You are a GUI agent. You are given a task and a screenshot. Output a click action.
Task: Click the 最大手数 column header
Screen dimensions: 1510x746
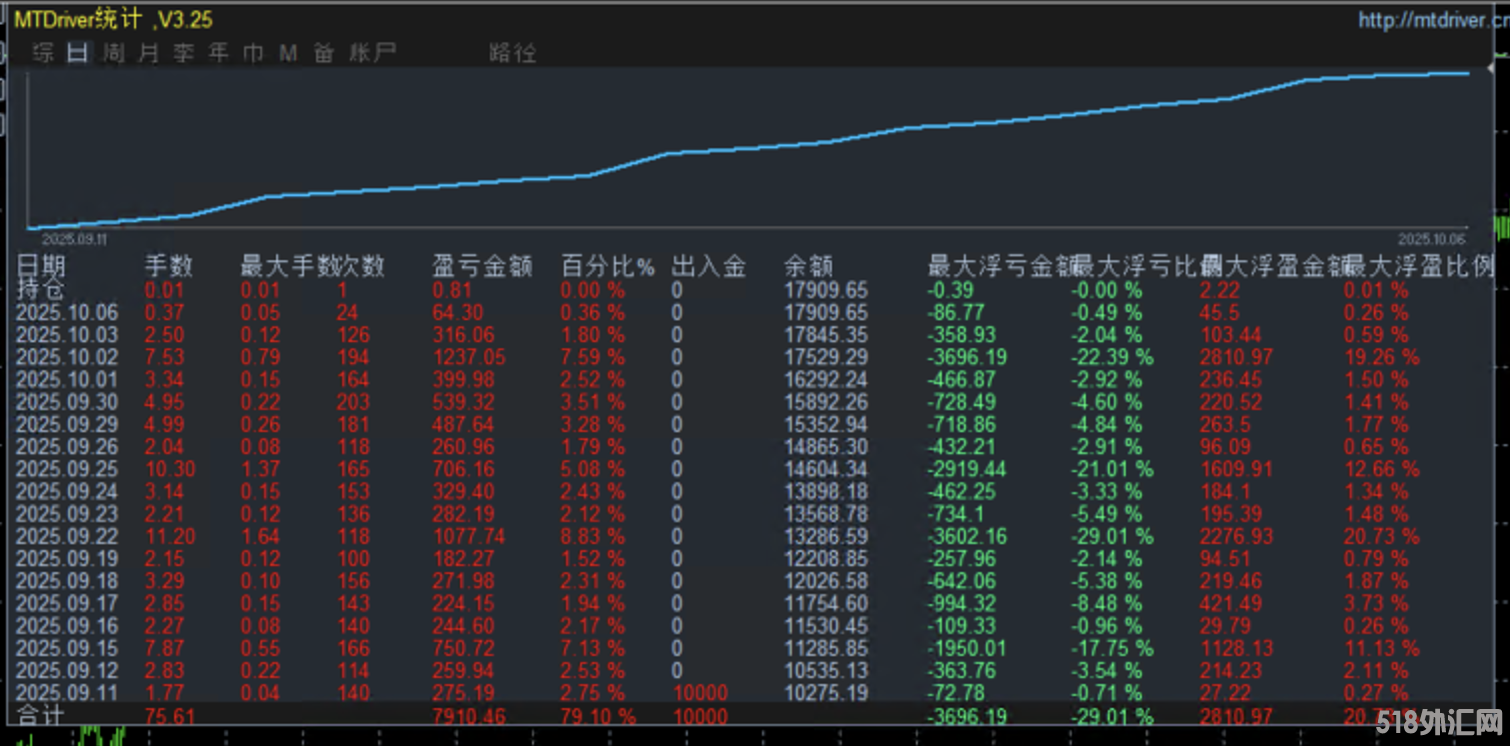[x=288, y=267]
